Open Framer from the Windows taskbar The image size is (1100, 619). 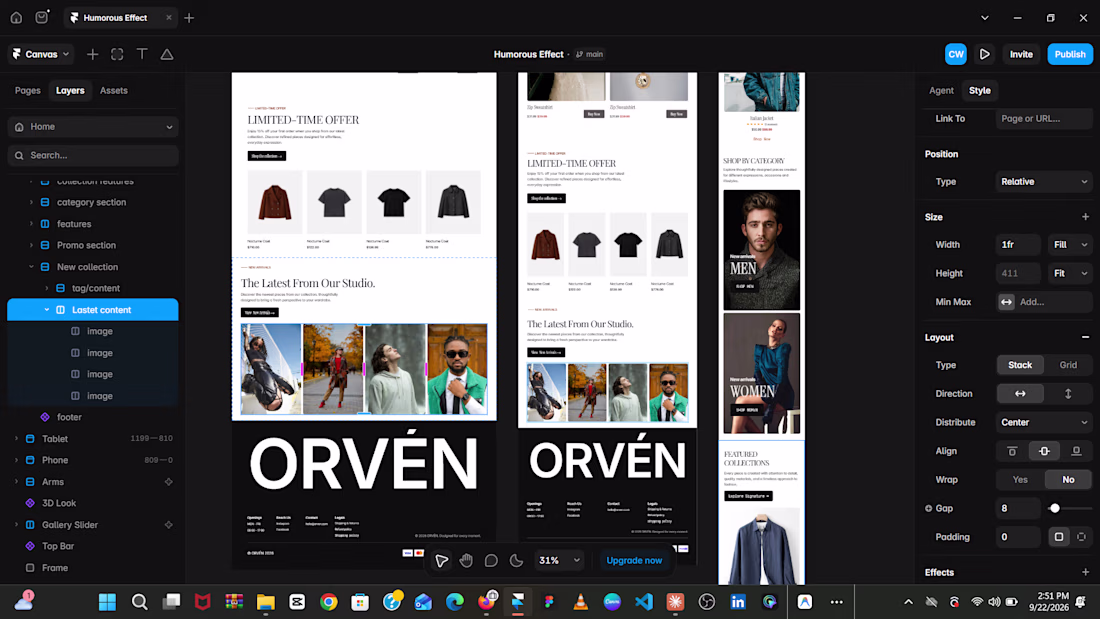pos(518,601)
